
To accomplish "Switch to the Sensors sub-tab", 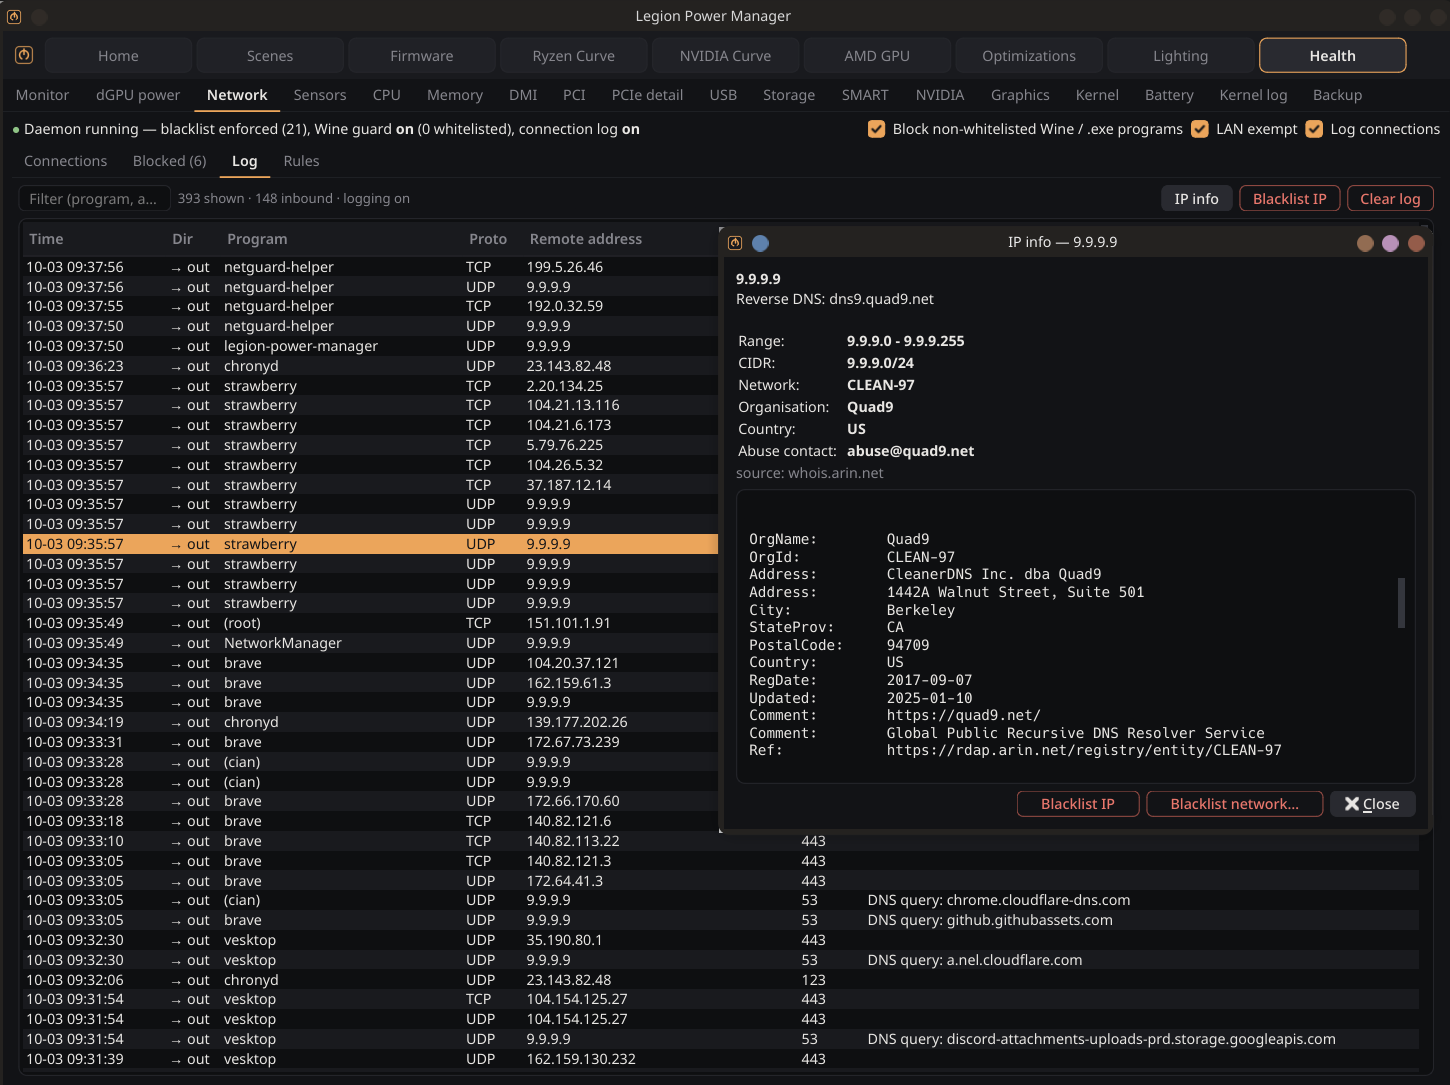I will tap(320, 95).
